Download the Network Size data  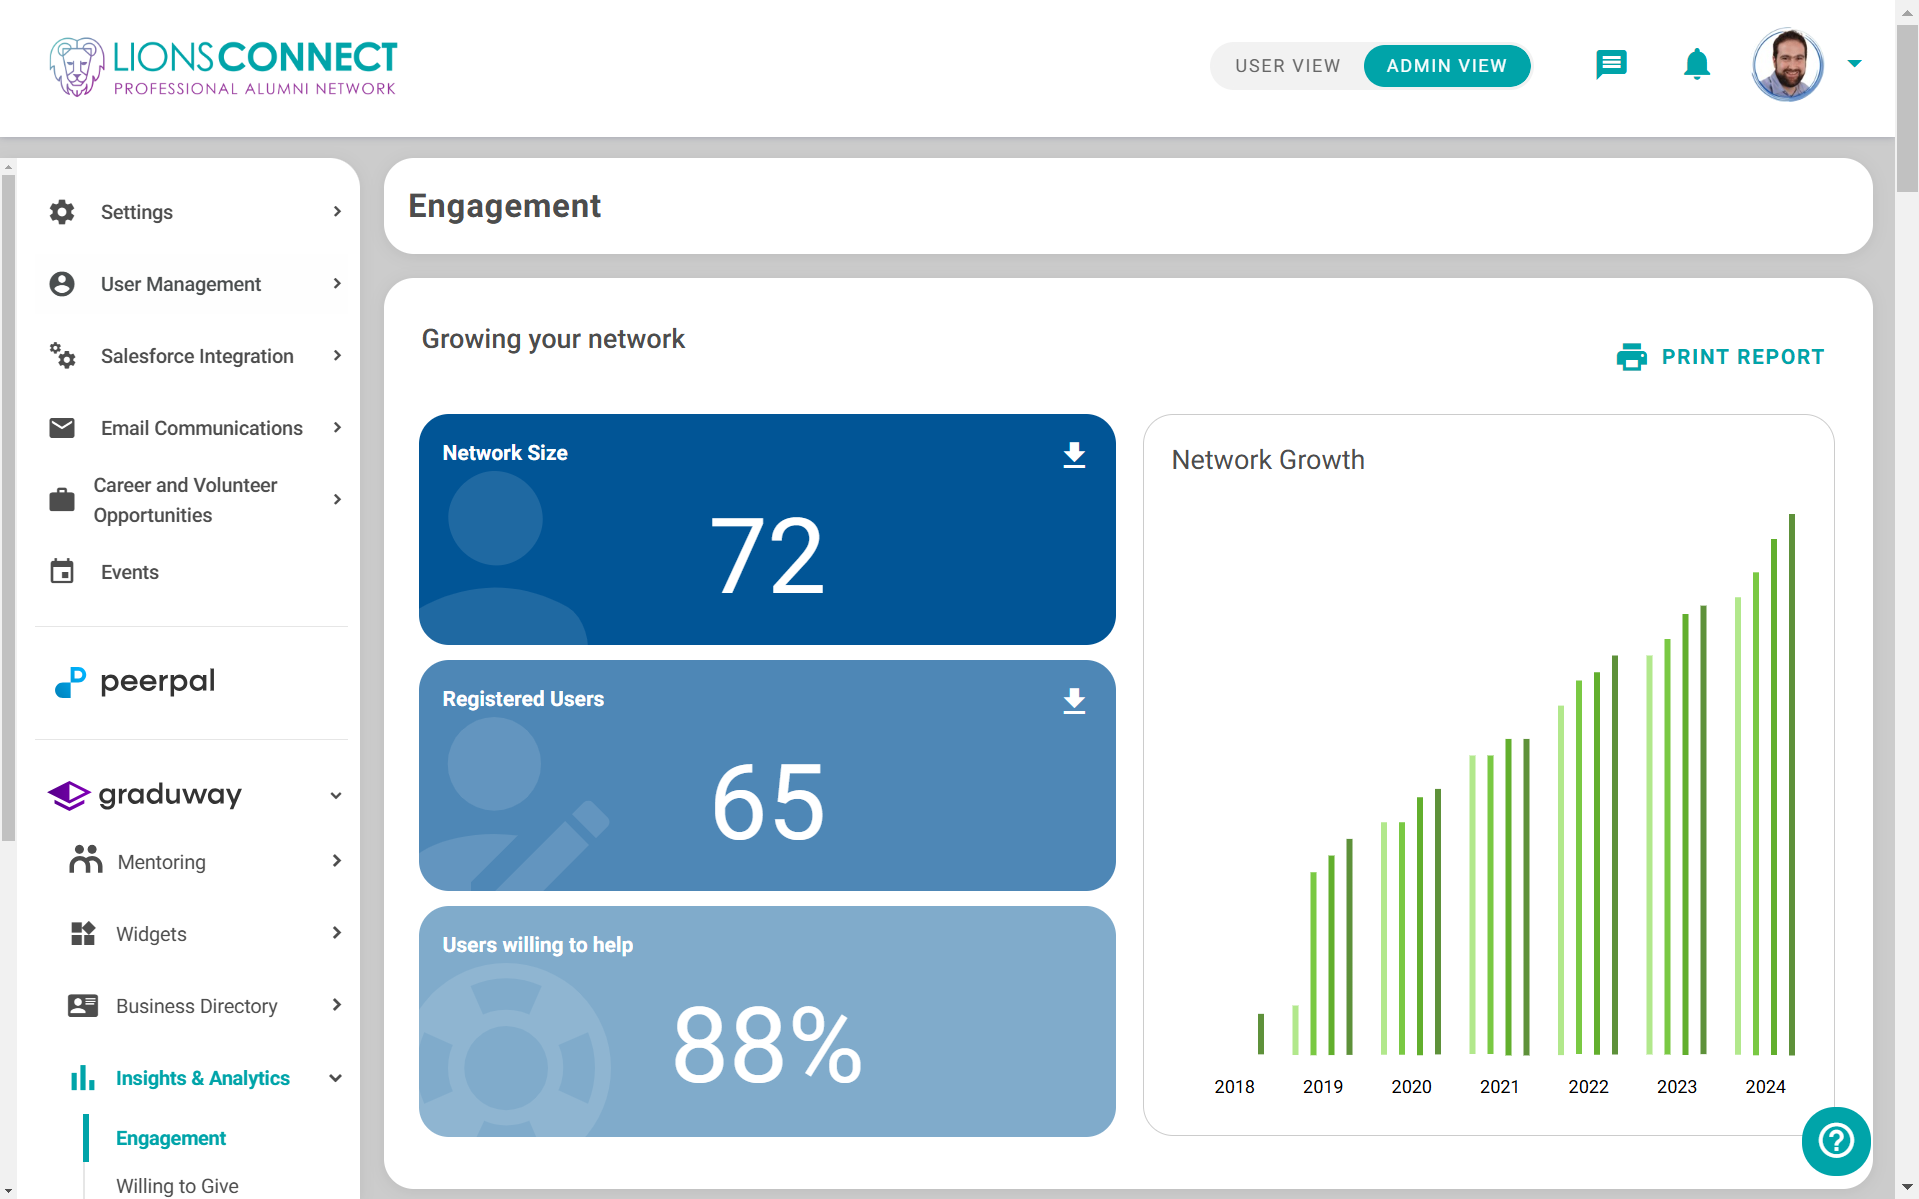1074,455
